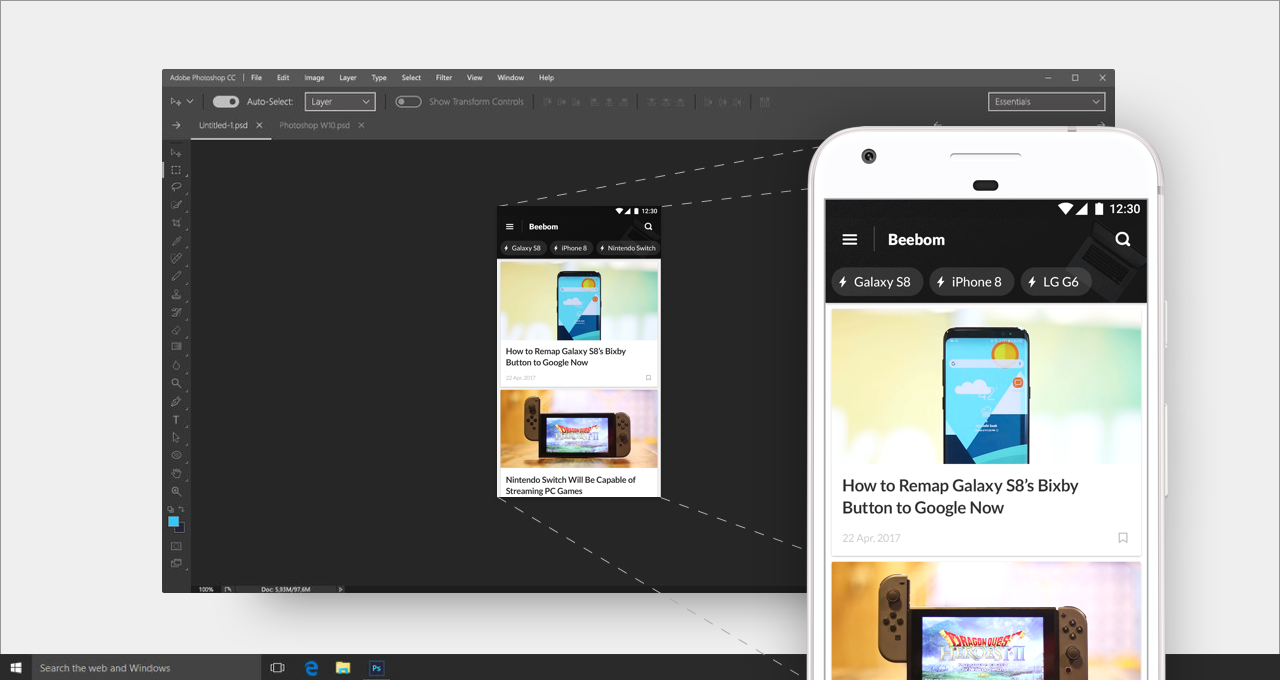Change the screen mode icon
This screenshot has width=1280, height=680.
pyautogui.click(x=176, y=563)
